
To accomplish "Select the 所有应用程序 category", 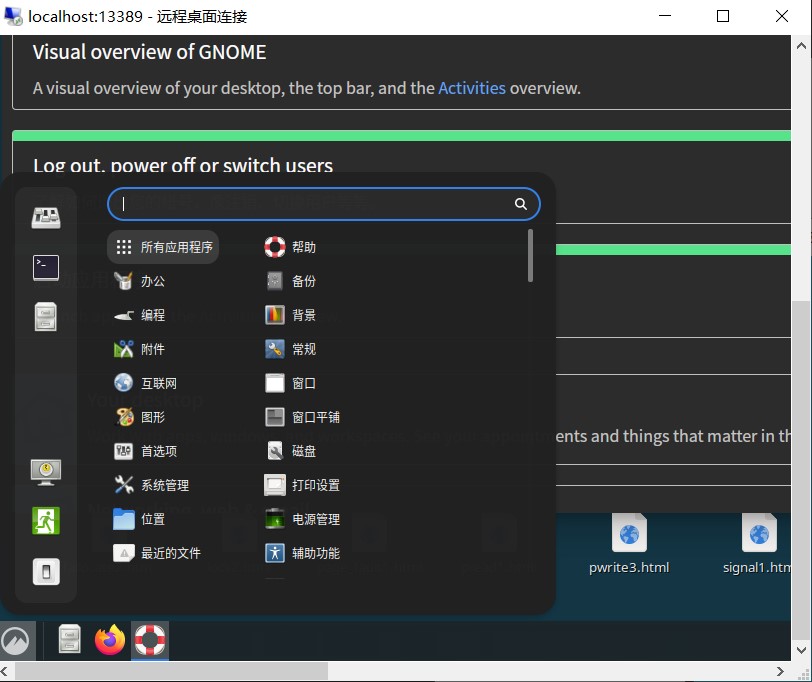I will [x=163, y=247].
